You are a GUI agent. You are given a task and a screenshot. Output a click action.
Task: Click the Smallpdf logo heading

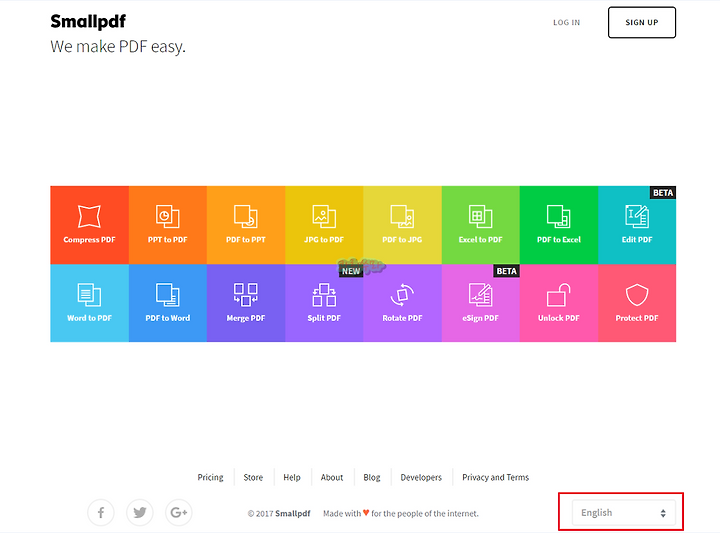click(88, 22)
